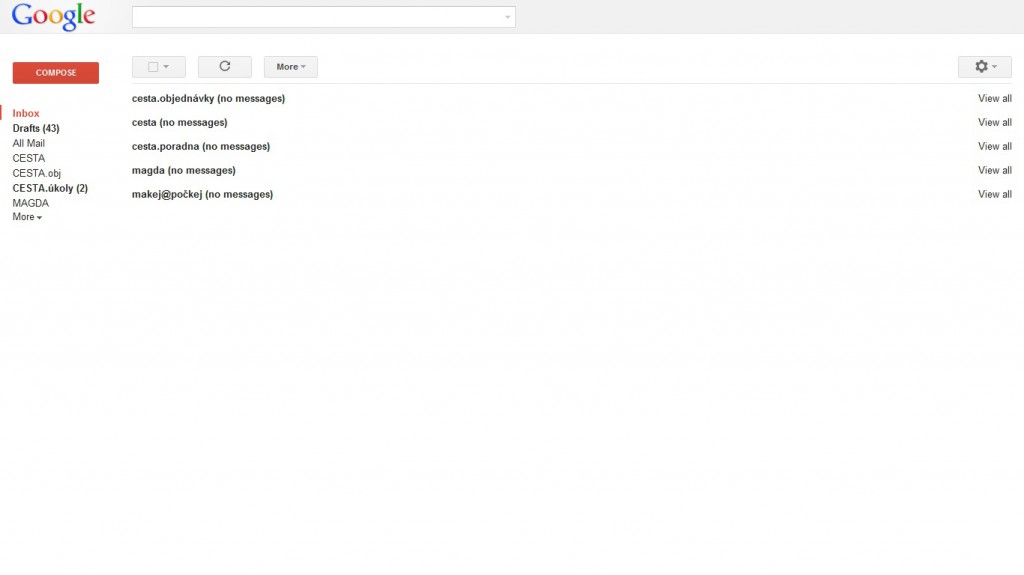Click the refresh button
This screenshot has height=575, width=1024.
click(225, 67)
